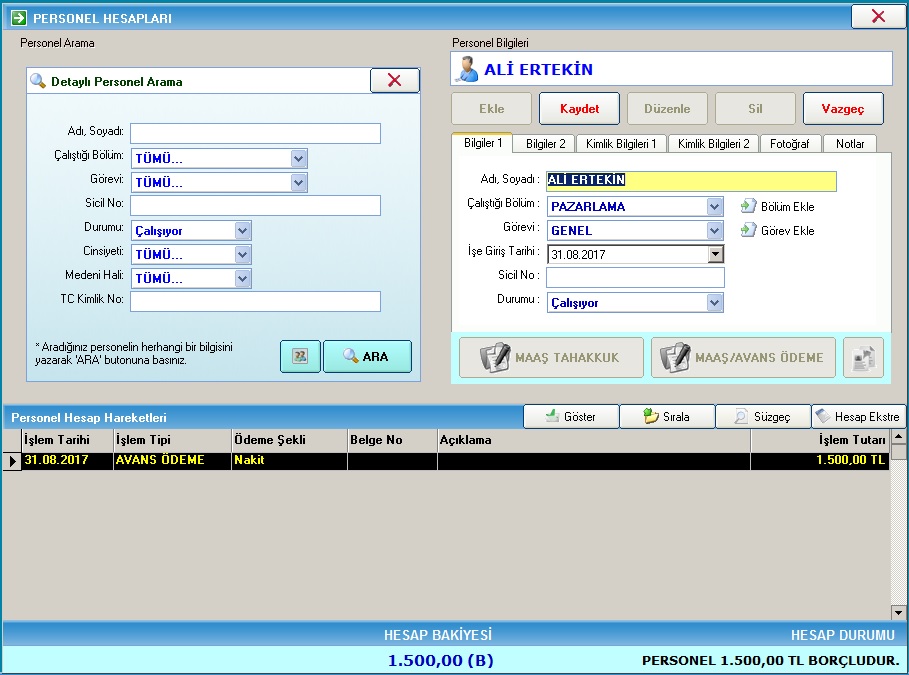
Task: Open the İşe Giriş Tarihi date picker
Action: click(x=715, y=254)
